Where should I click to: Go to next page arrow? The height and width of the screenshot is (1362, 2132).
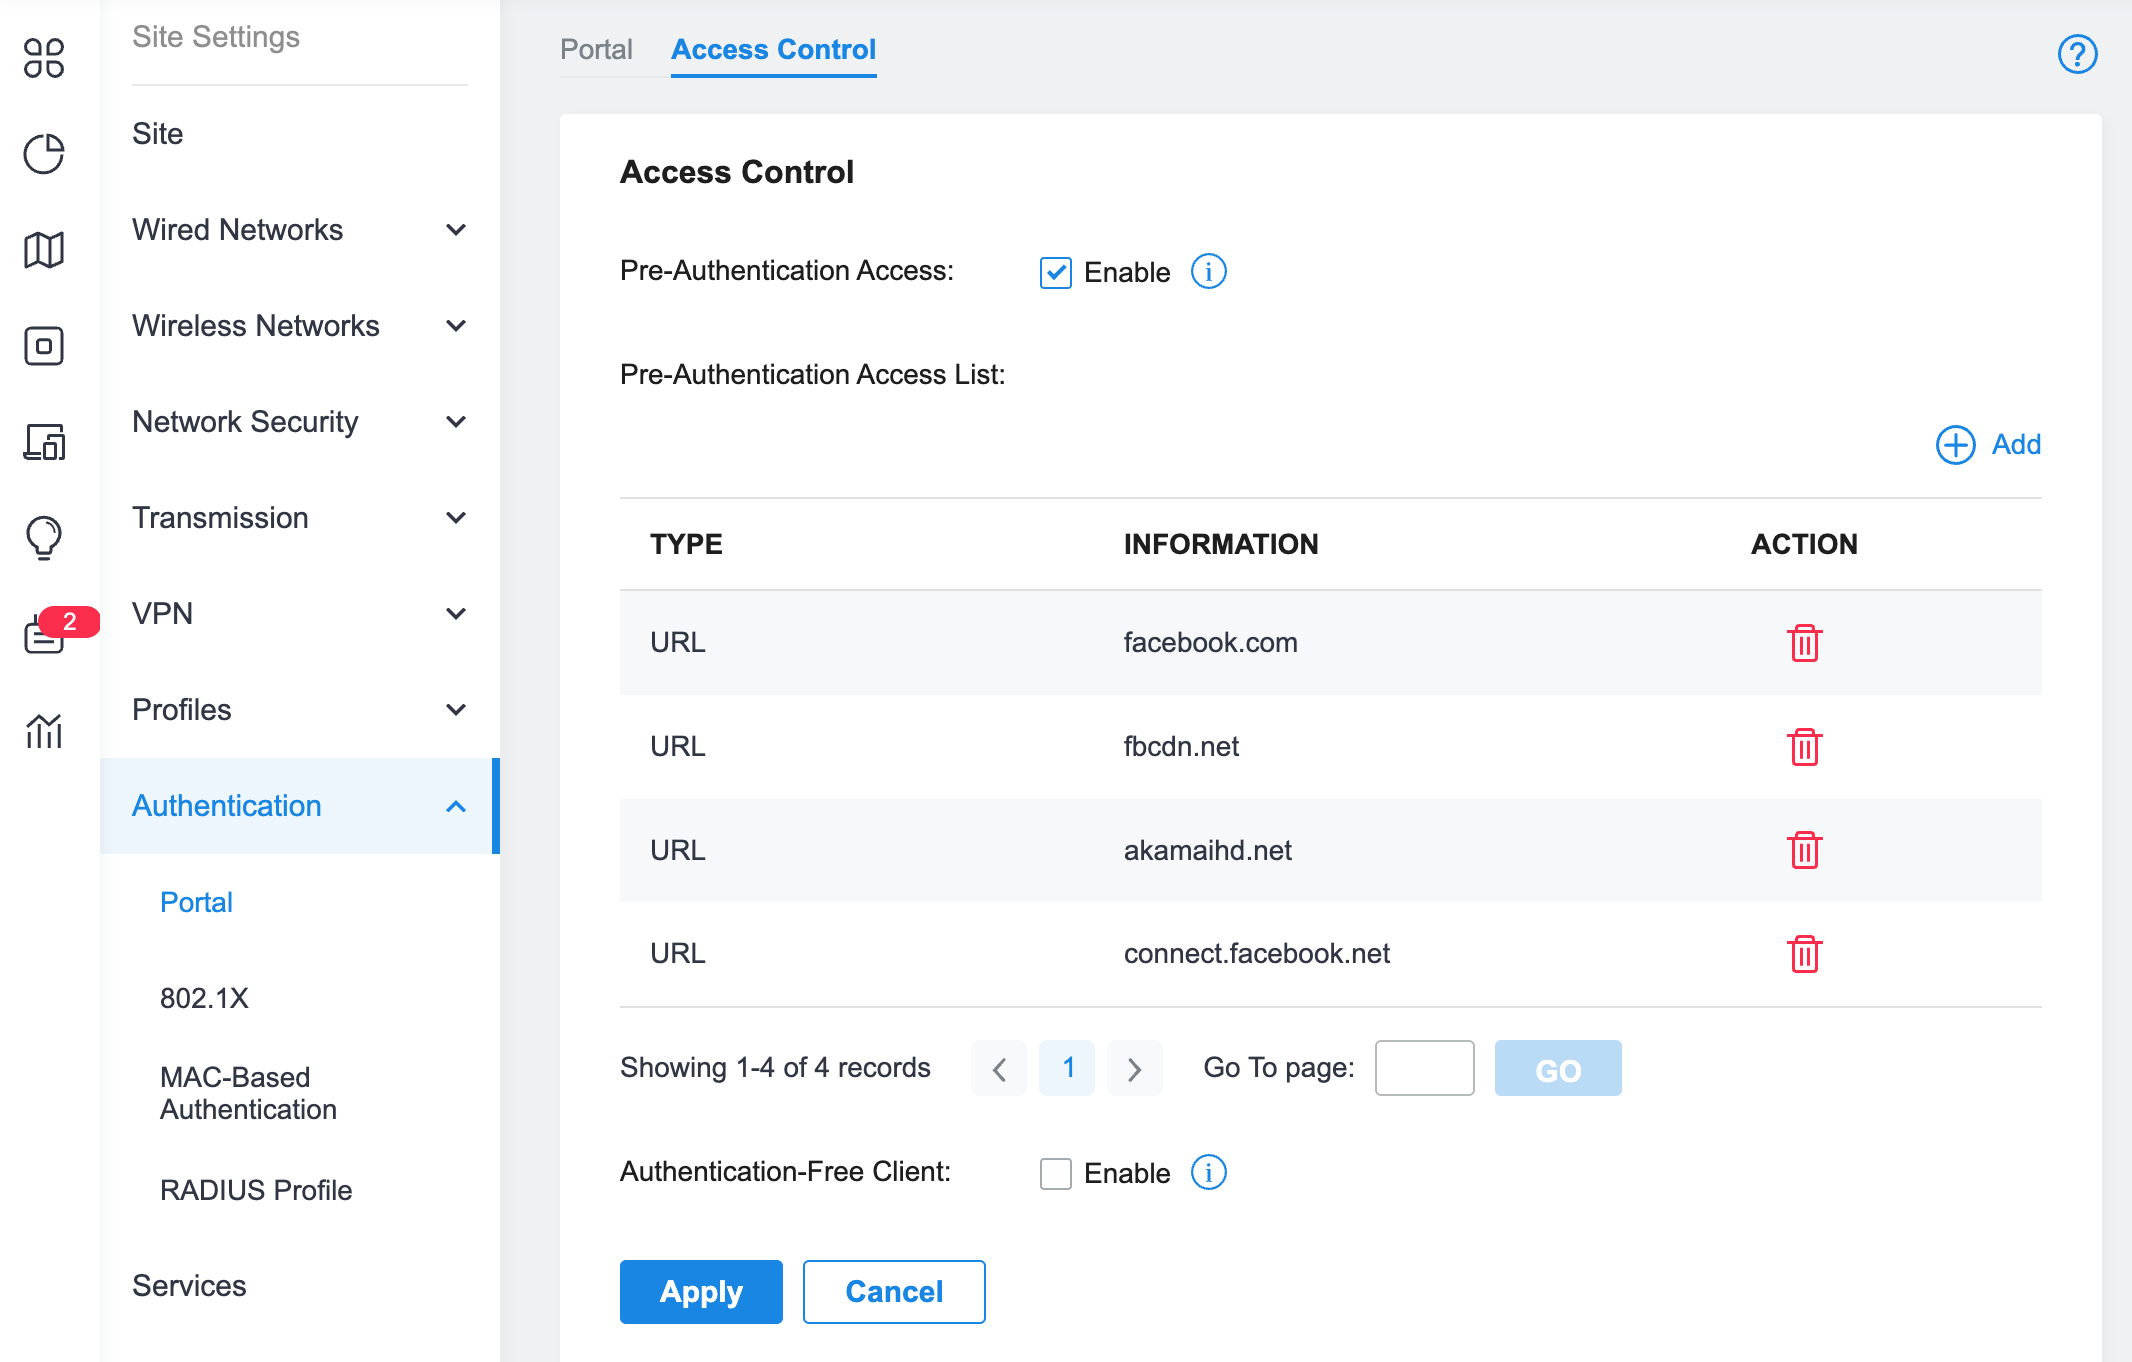[x=1134, y=1069]
